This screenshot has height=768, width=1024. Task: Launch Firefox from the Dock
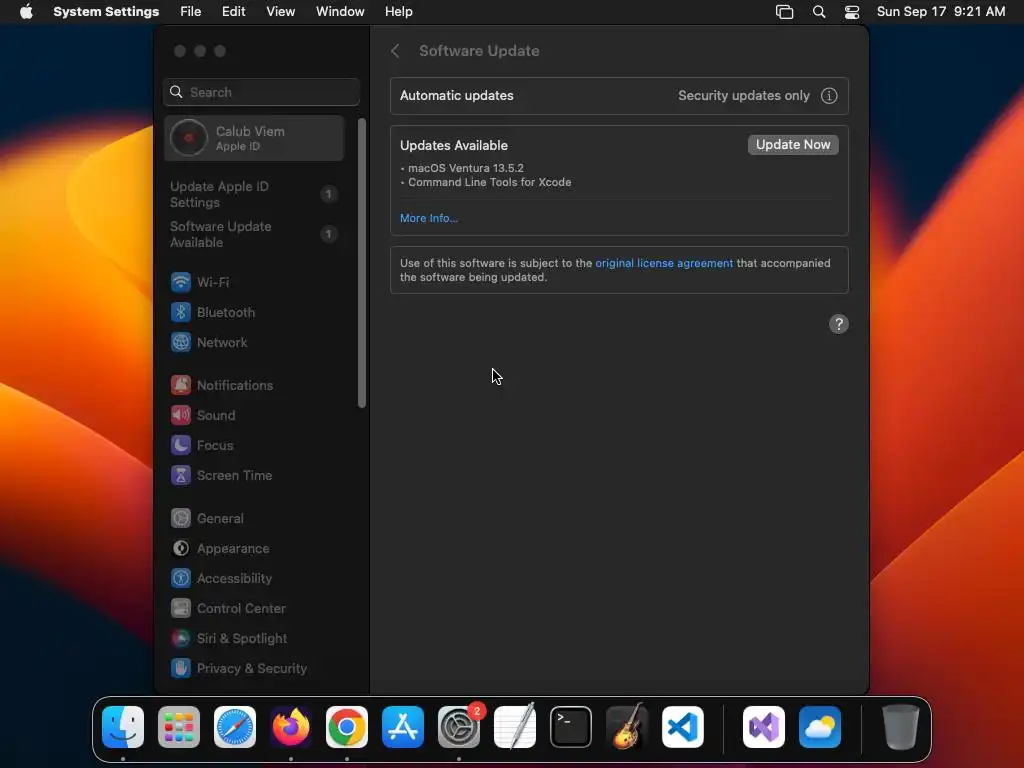291,727
